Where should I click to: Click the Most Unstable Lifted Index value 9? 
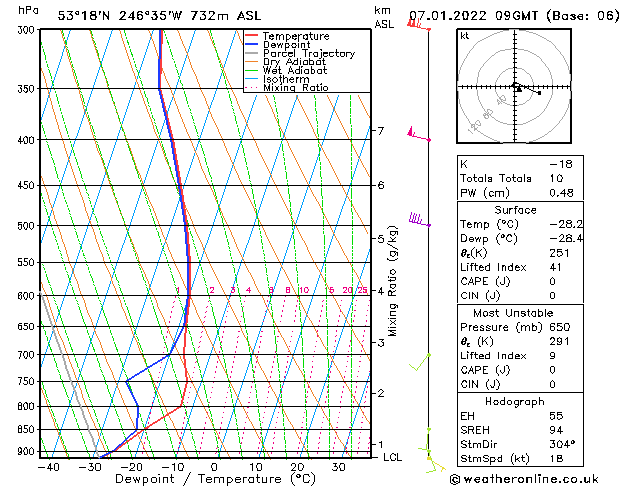pyautogui.click(x=552, y=356)
